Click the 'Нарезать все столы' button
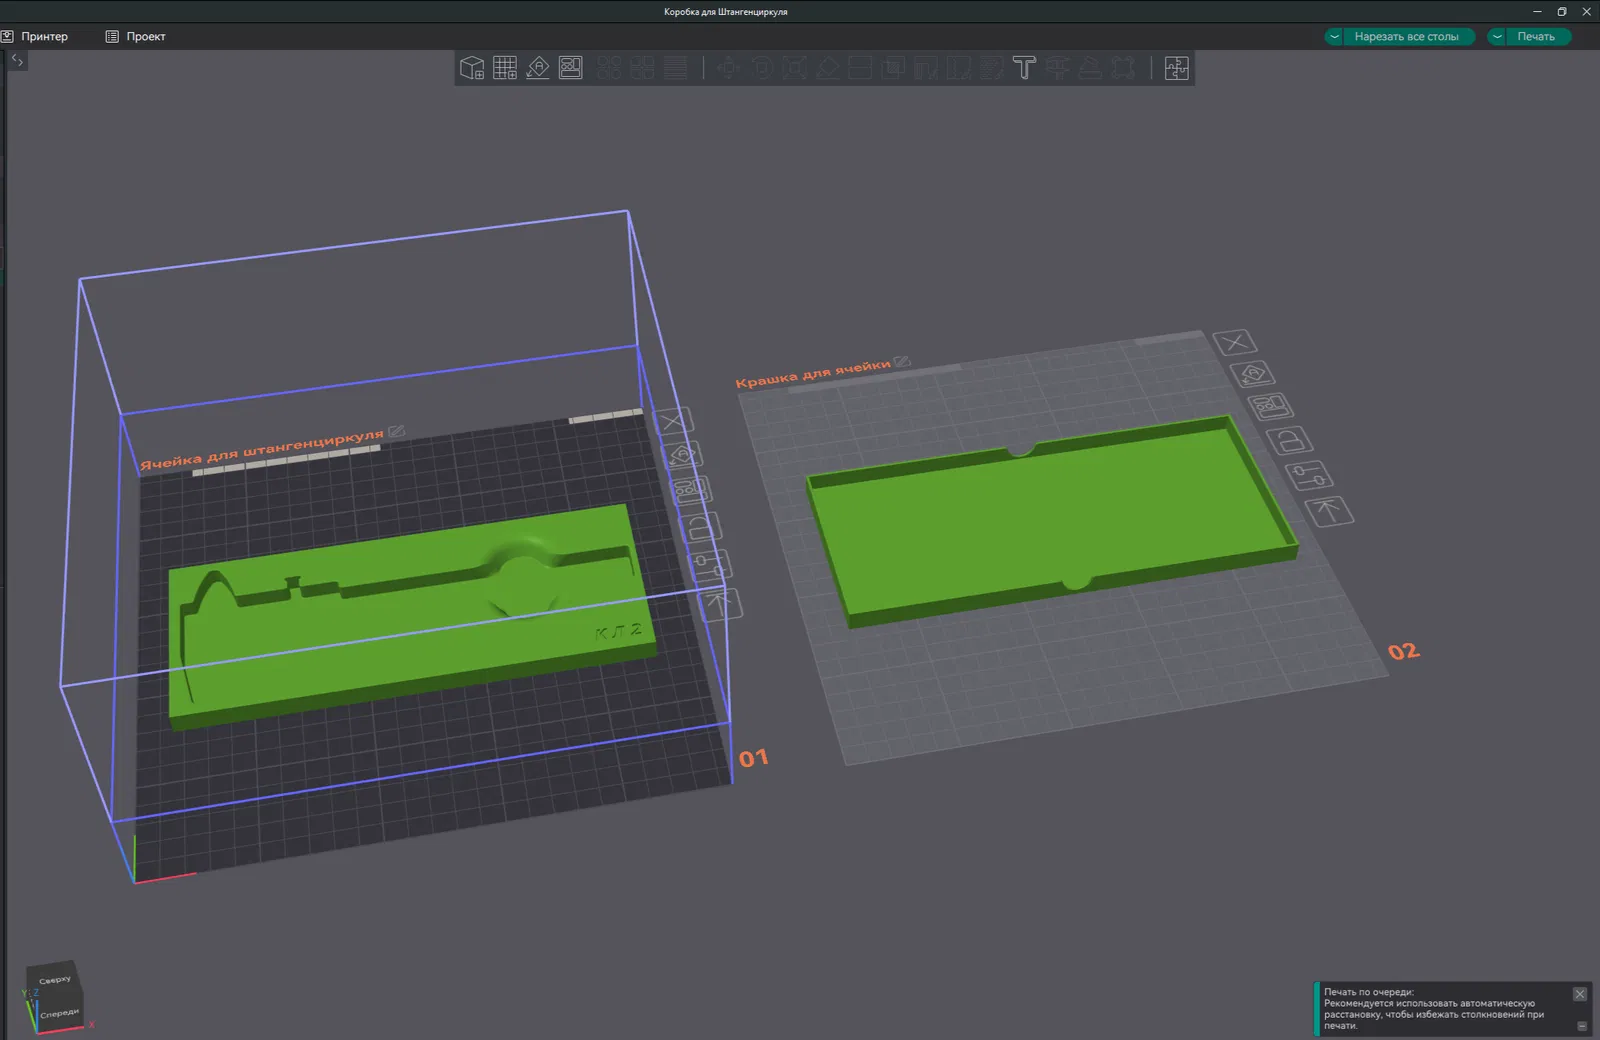Screen dimensions: 1600x1040 point(1406,37)
